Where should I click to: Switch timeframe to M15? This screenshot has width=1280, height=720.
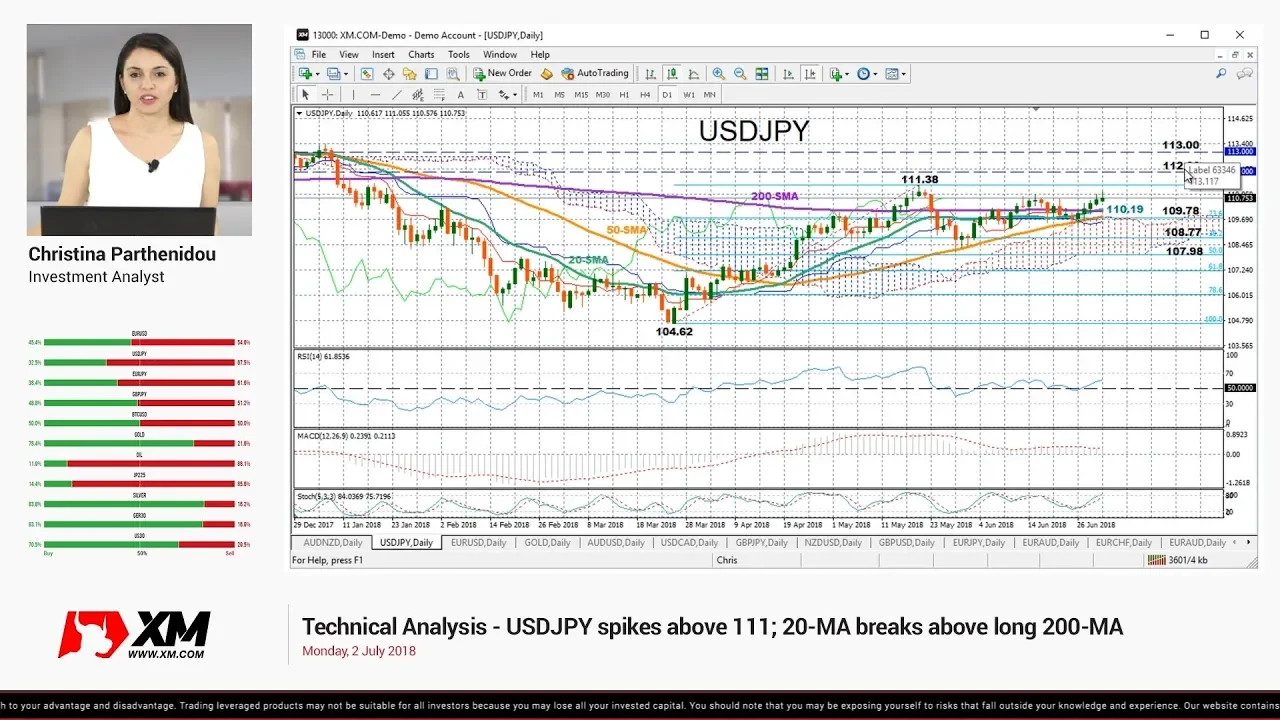coord(581,95)
